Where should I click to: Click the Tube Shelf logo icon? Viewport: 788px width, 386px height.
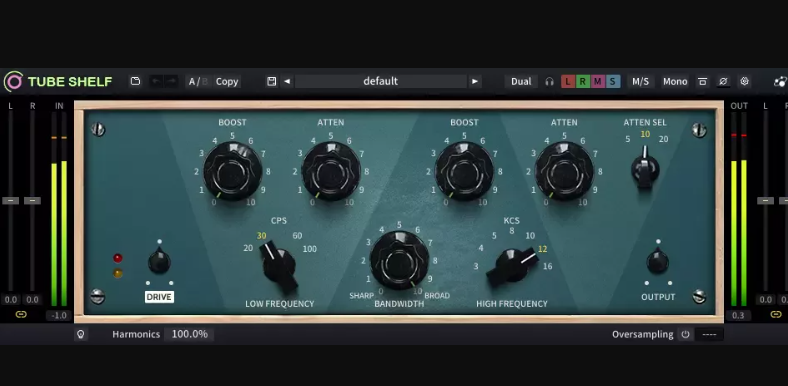tap(13, 81)
